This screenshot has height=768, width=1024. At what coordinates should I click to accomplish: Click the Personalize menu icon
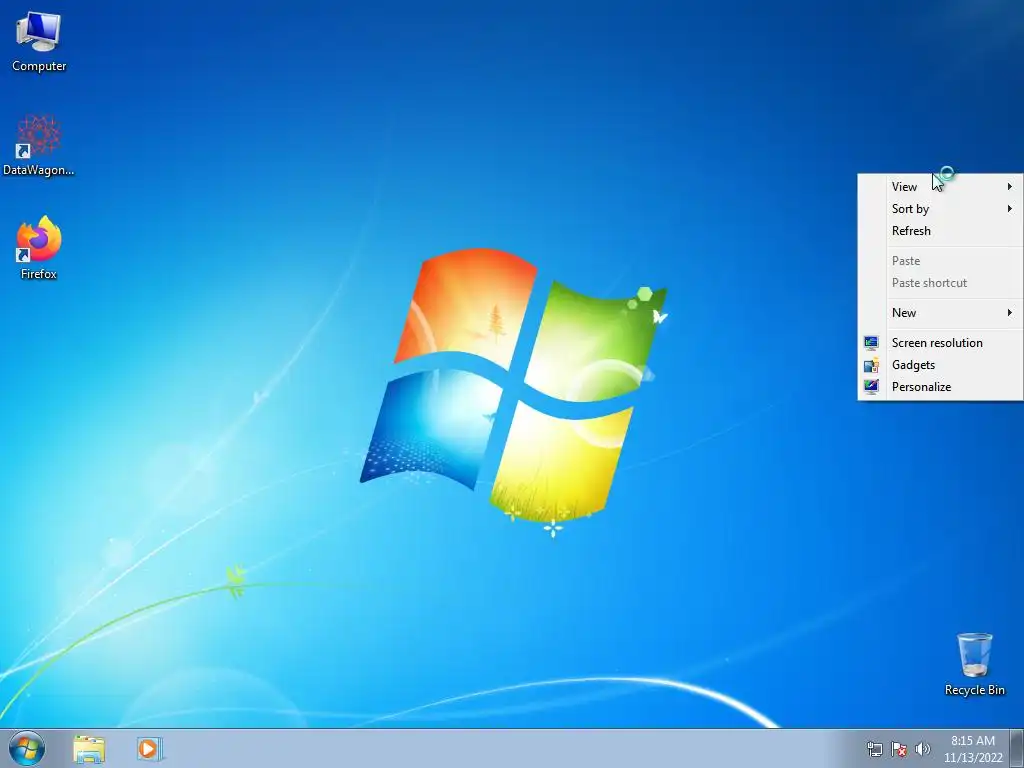(x=871, y=387)
